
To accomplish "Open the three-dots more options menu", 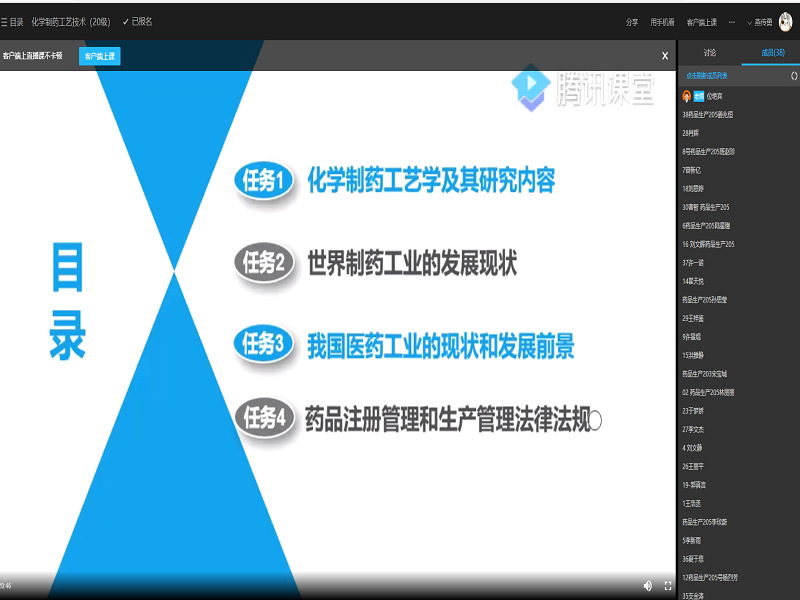I will pos(732,21).
